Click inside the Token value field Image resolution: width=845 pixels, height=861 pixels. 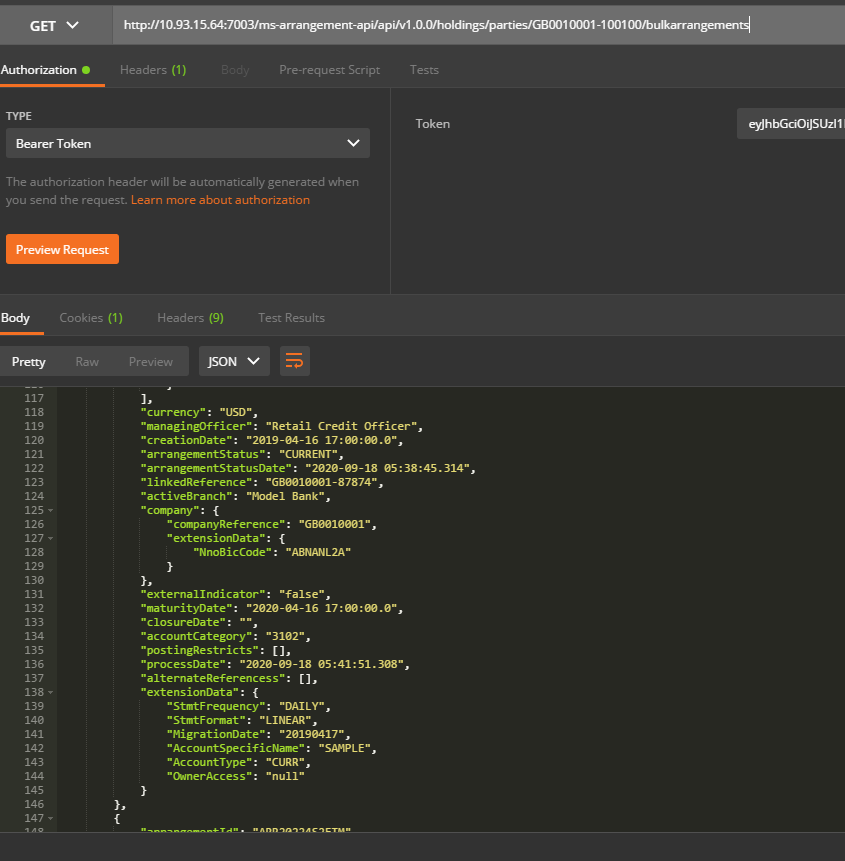click(x=790, y=124)
